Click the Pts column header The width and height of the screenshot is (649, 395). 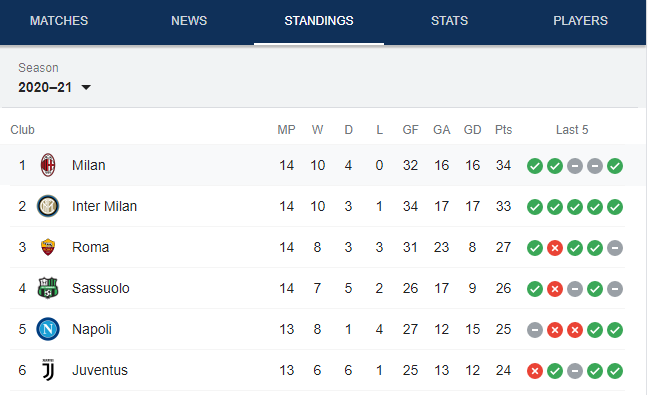click(503, 130)
